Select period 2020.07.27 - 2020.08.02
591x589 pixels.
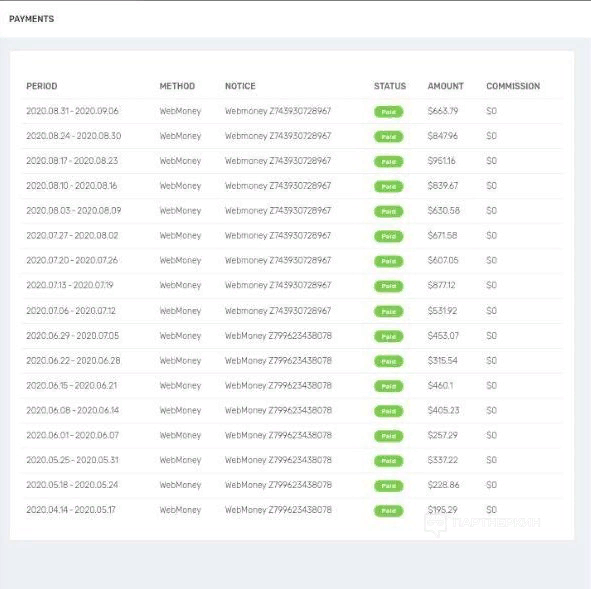click(x=72, y=235)
